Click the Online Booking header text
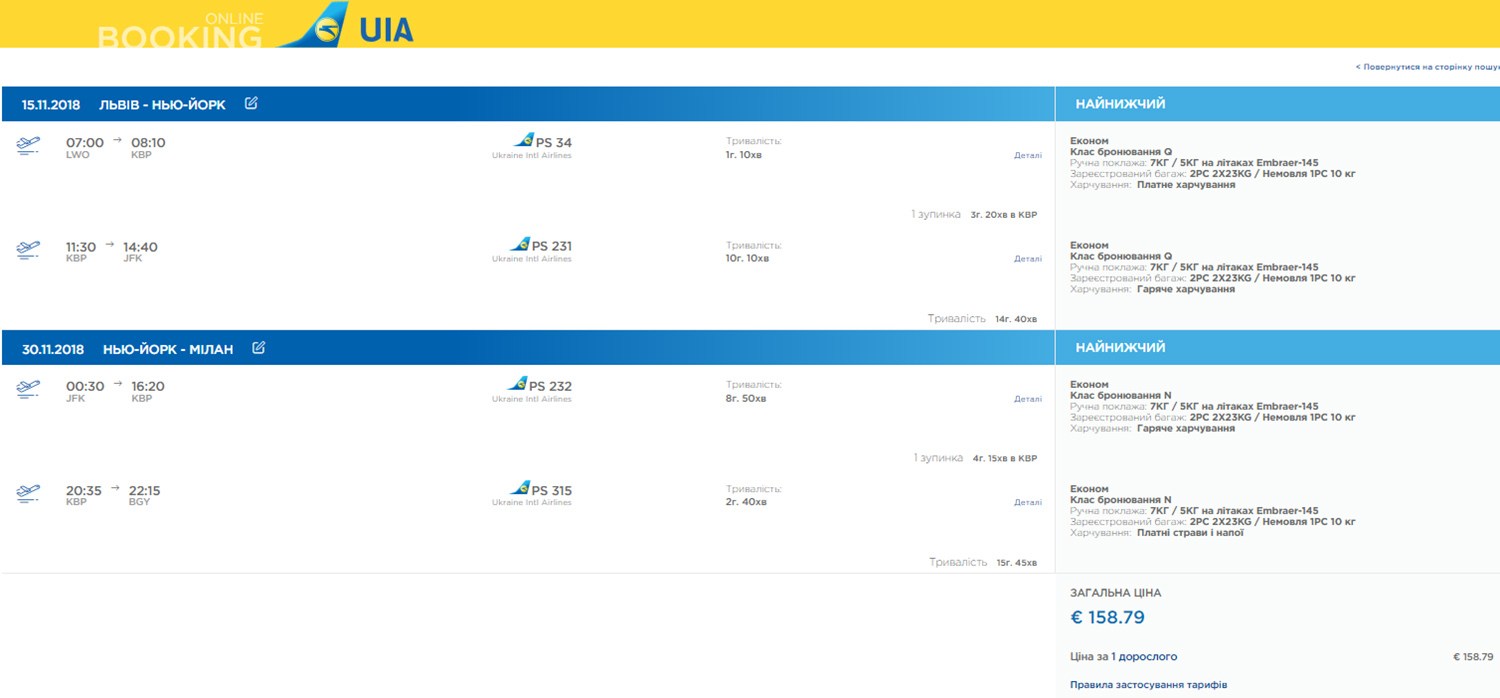The image size is (1500, 698). pos(180,32)
